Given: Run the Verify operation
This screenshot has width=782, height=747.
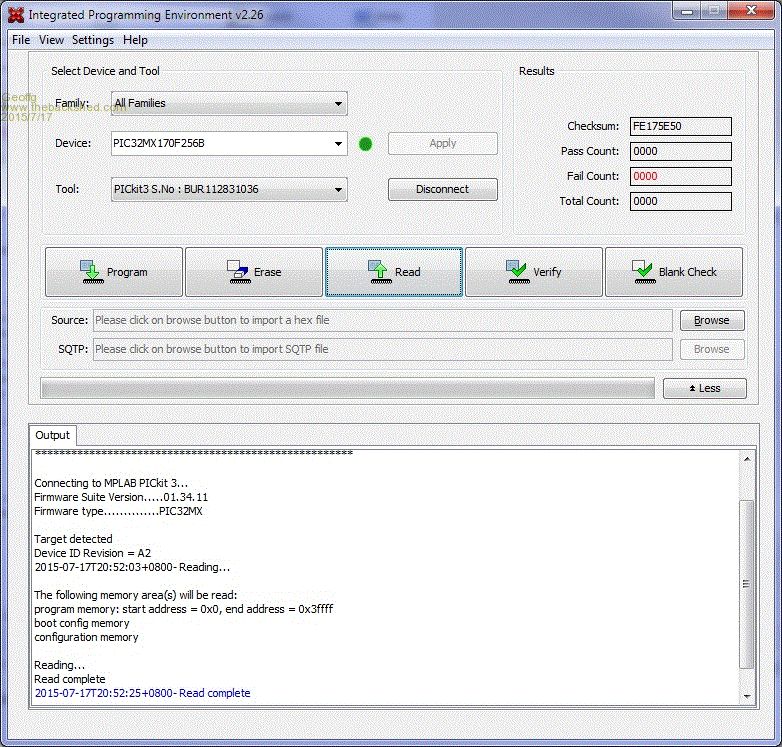Looking at the screenshot, I should (x=534, y=272).
